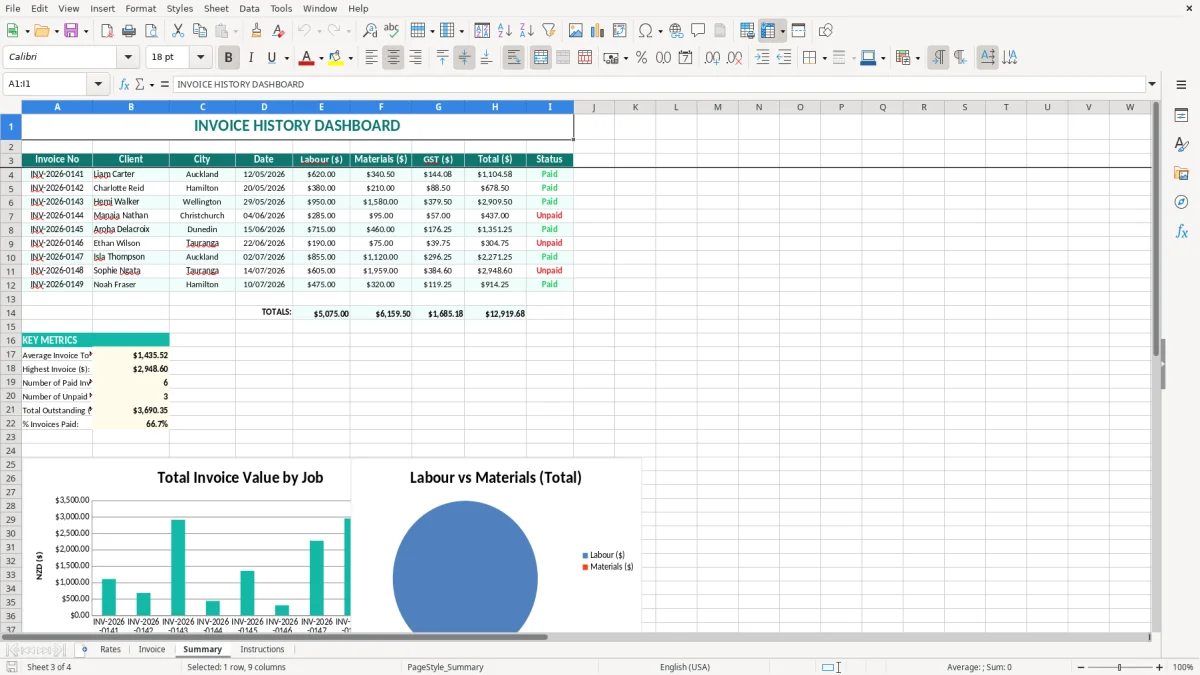
Task: Click the formula input field
Action: (658, 84)
